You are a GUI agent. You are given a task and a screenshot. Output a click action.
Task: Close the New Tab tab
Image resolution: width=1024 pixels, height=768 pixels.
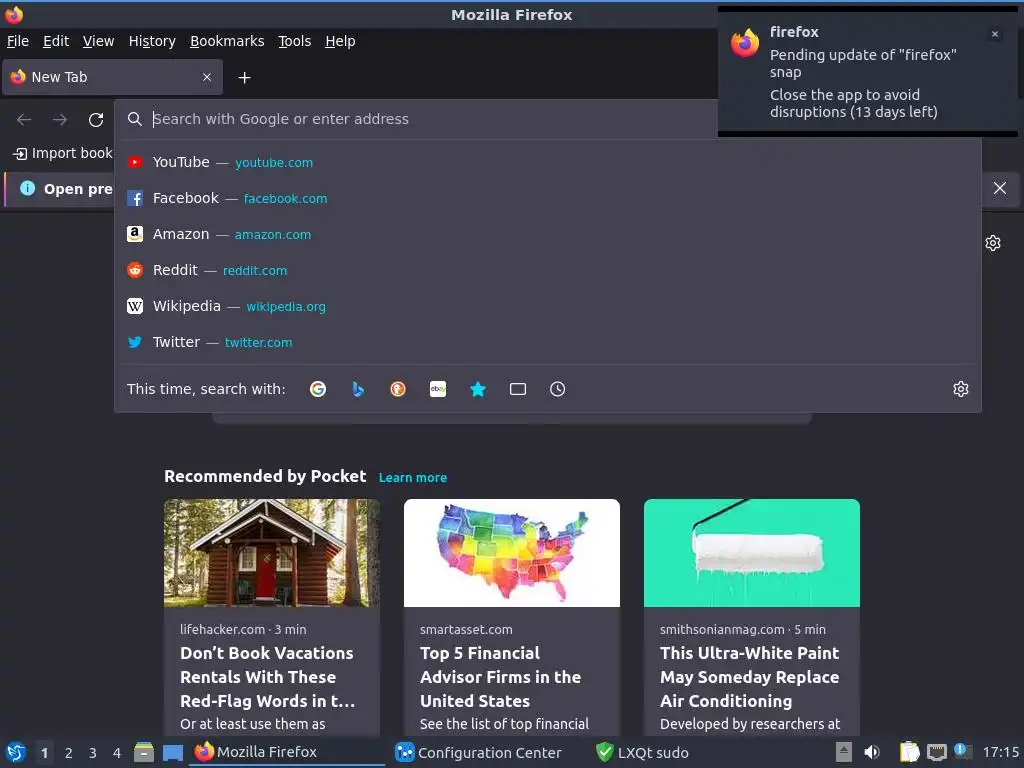click(x=207, y=77)
